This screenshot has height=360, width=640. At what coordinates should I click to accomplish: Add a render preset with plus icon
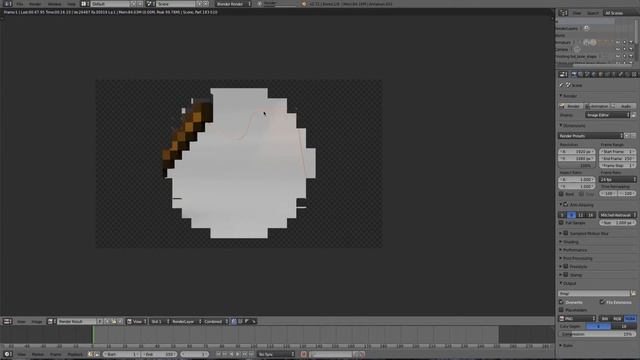pyautogui.click(x=627, y=136)
